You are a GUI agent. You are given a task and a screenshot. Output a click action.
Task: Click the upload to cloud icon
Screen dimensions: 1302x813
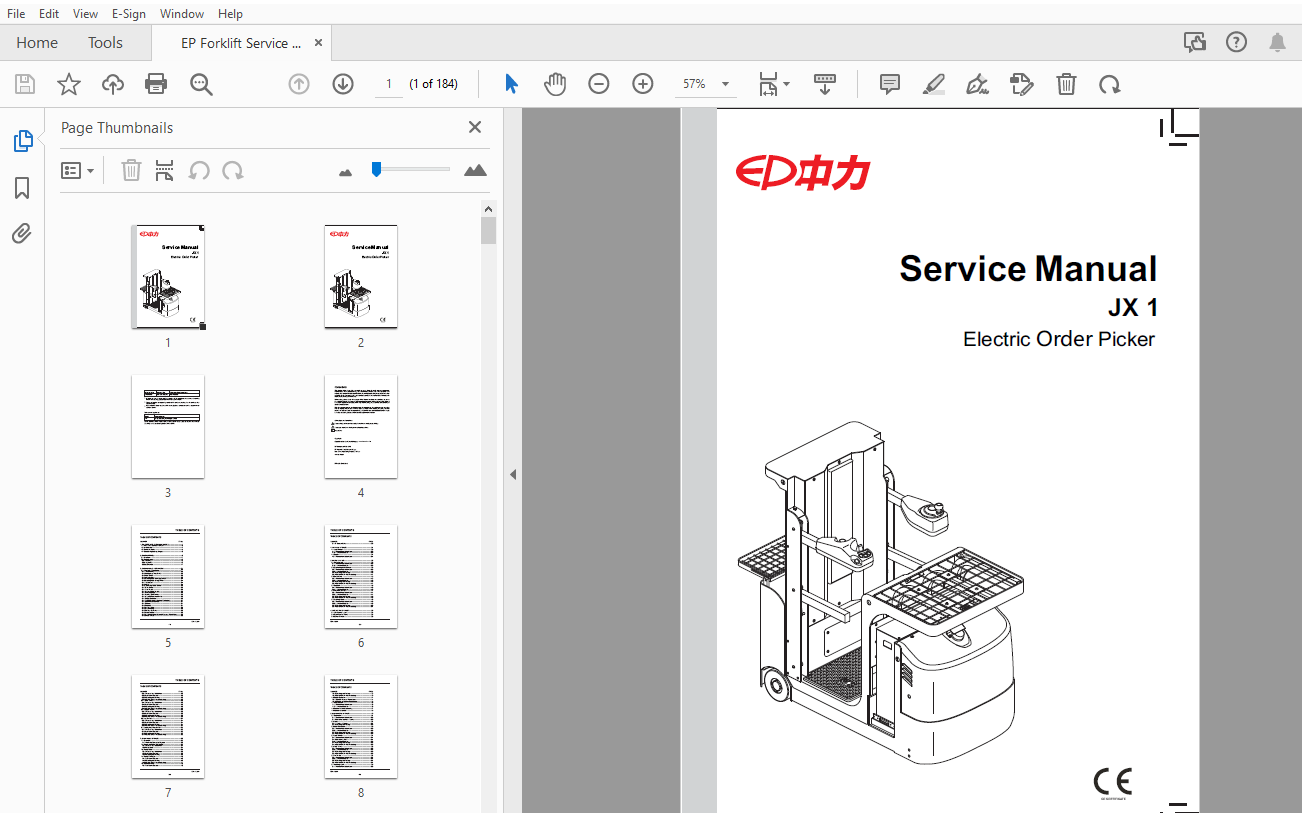pos(113,84)
